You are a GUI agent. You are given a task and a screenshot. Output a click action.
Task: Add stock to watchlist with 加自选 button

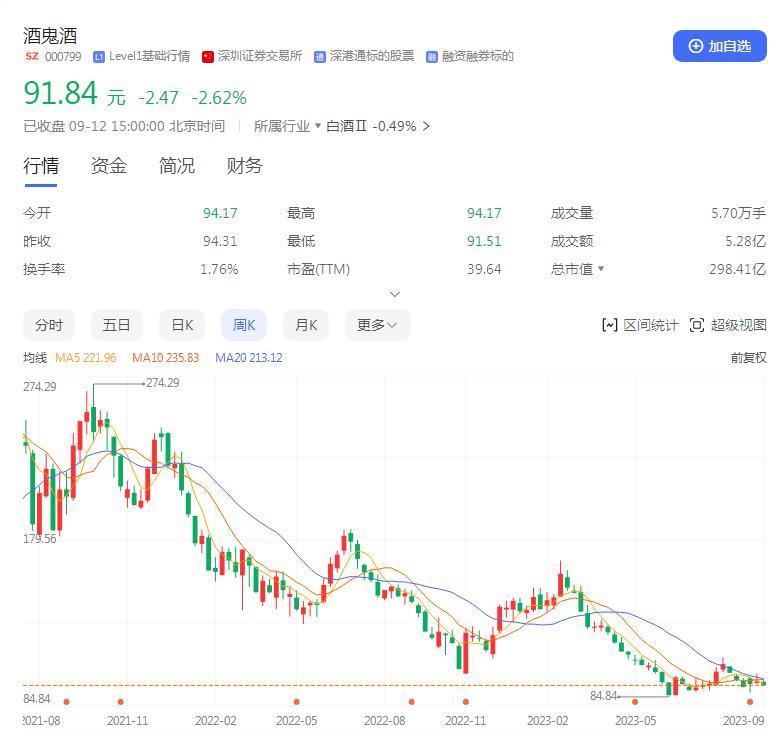[x=719, y=46]
